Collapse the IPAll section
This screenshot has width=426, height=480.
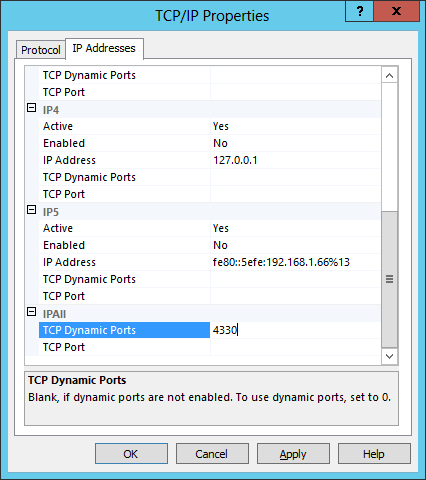31,312
